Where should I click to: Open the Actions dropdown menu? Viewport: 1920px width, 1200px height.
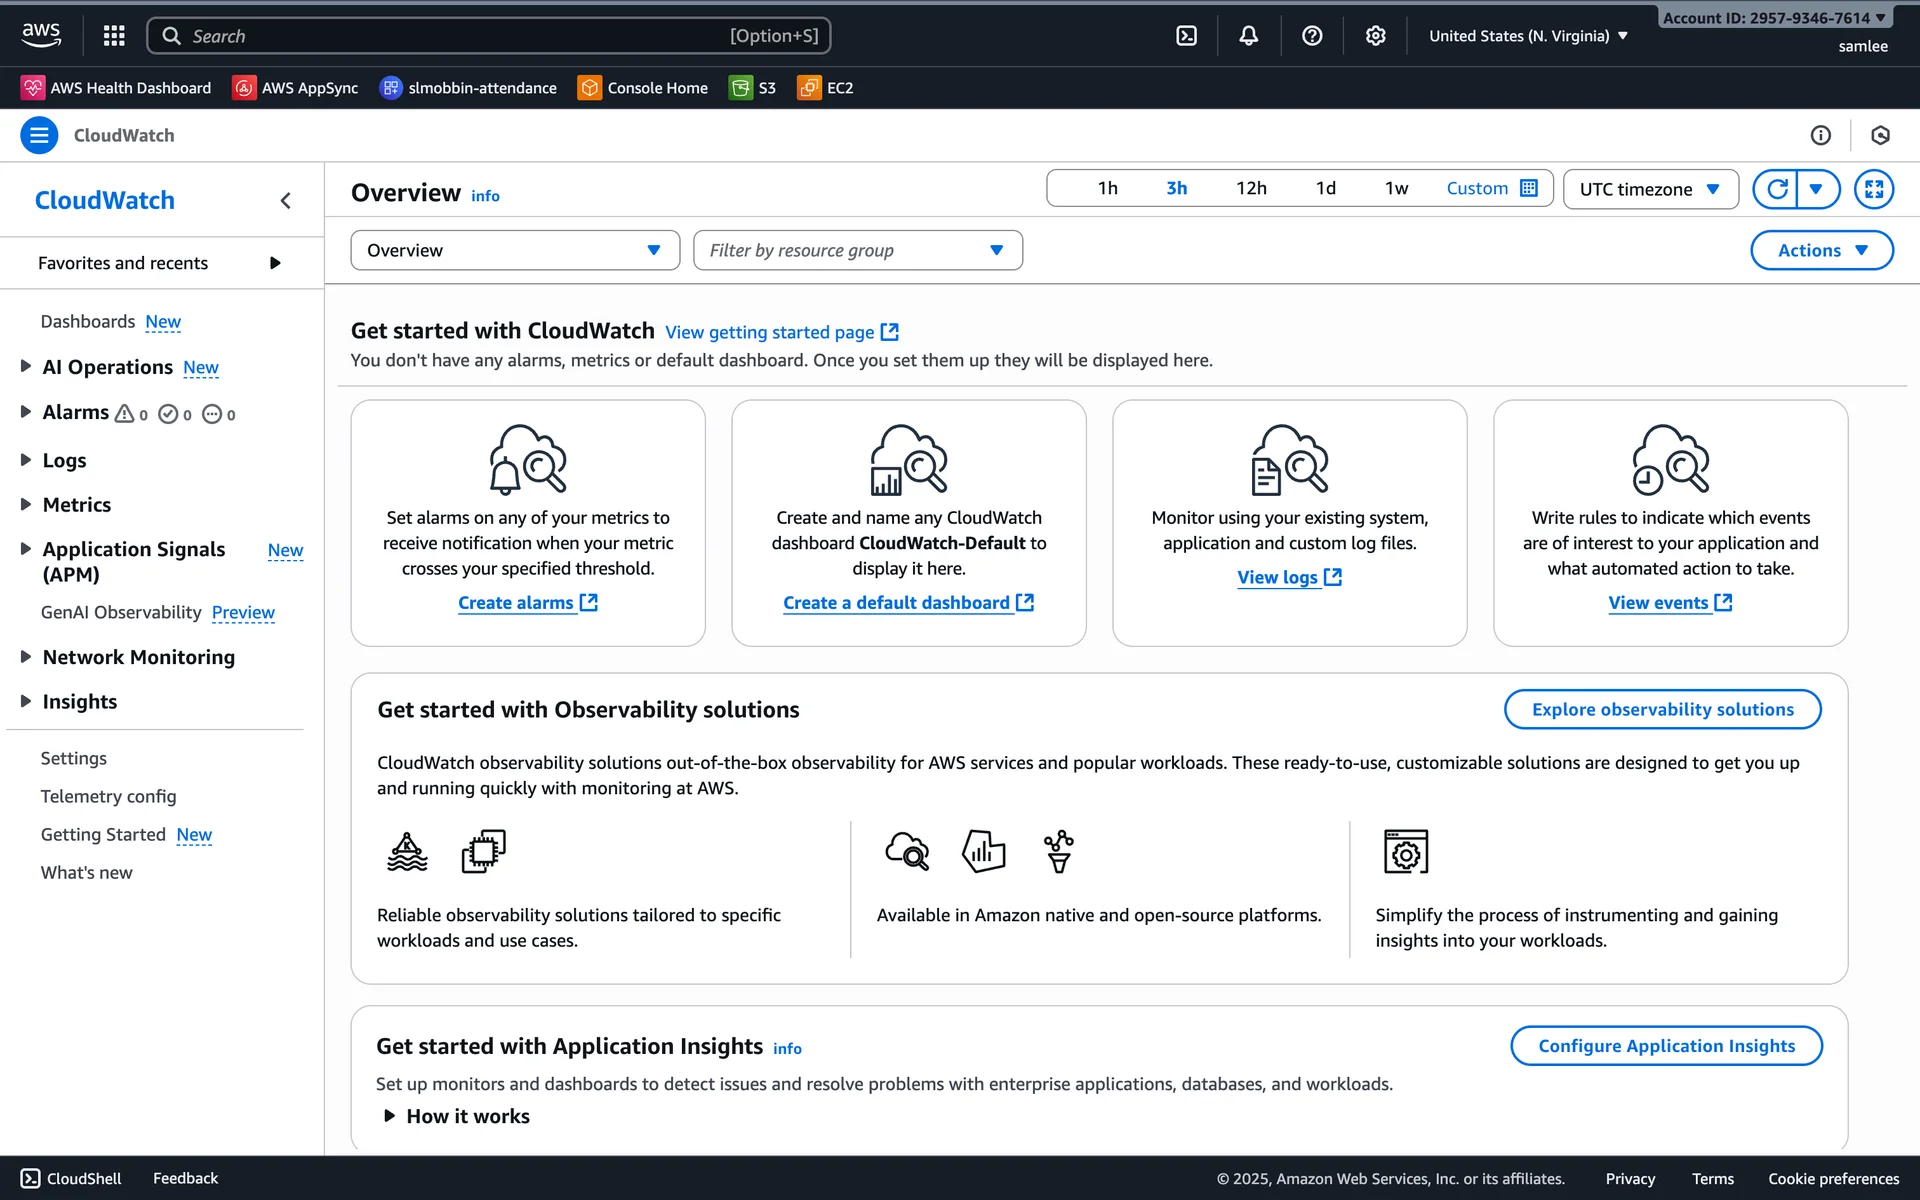(x=1821, y=250)
